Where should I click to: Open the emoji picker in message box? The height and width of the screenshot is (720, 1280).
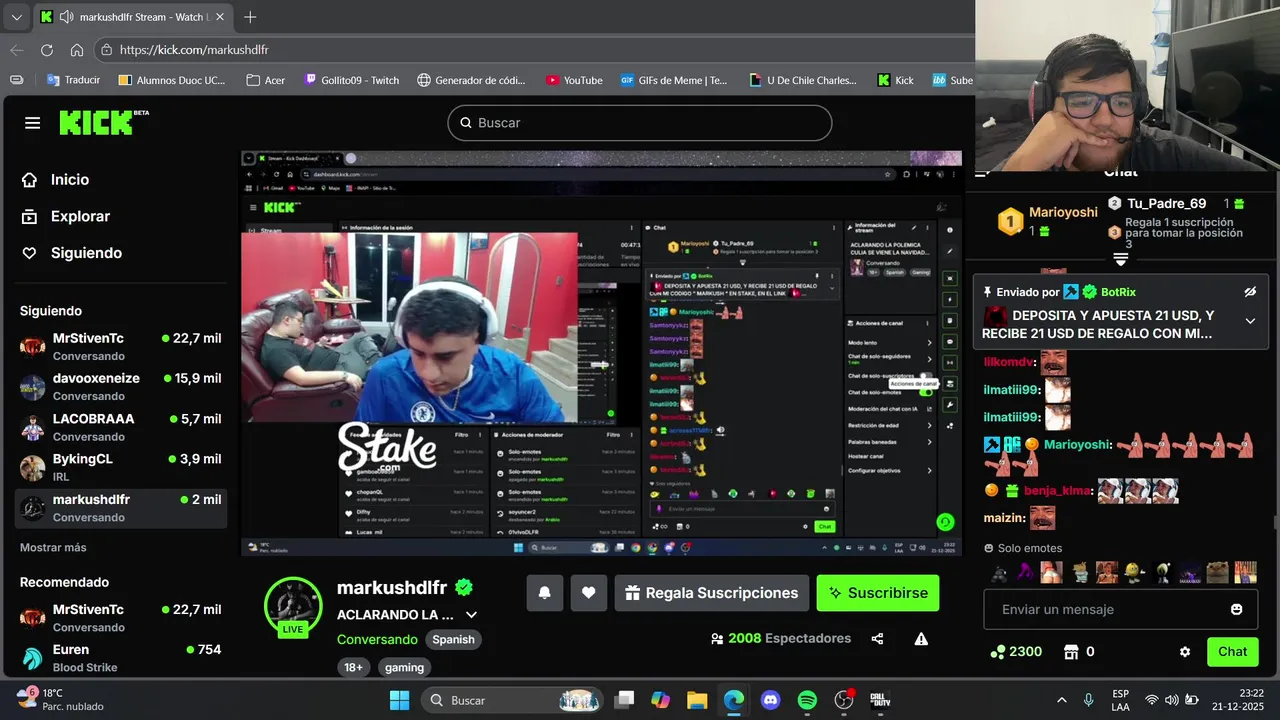1237,609
